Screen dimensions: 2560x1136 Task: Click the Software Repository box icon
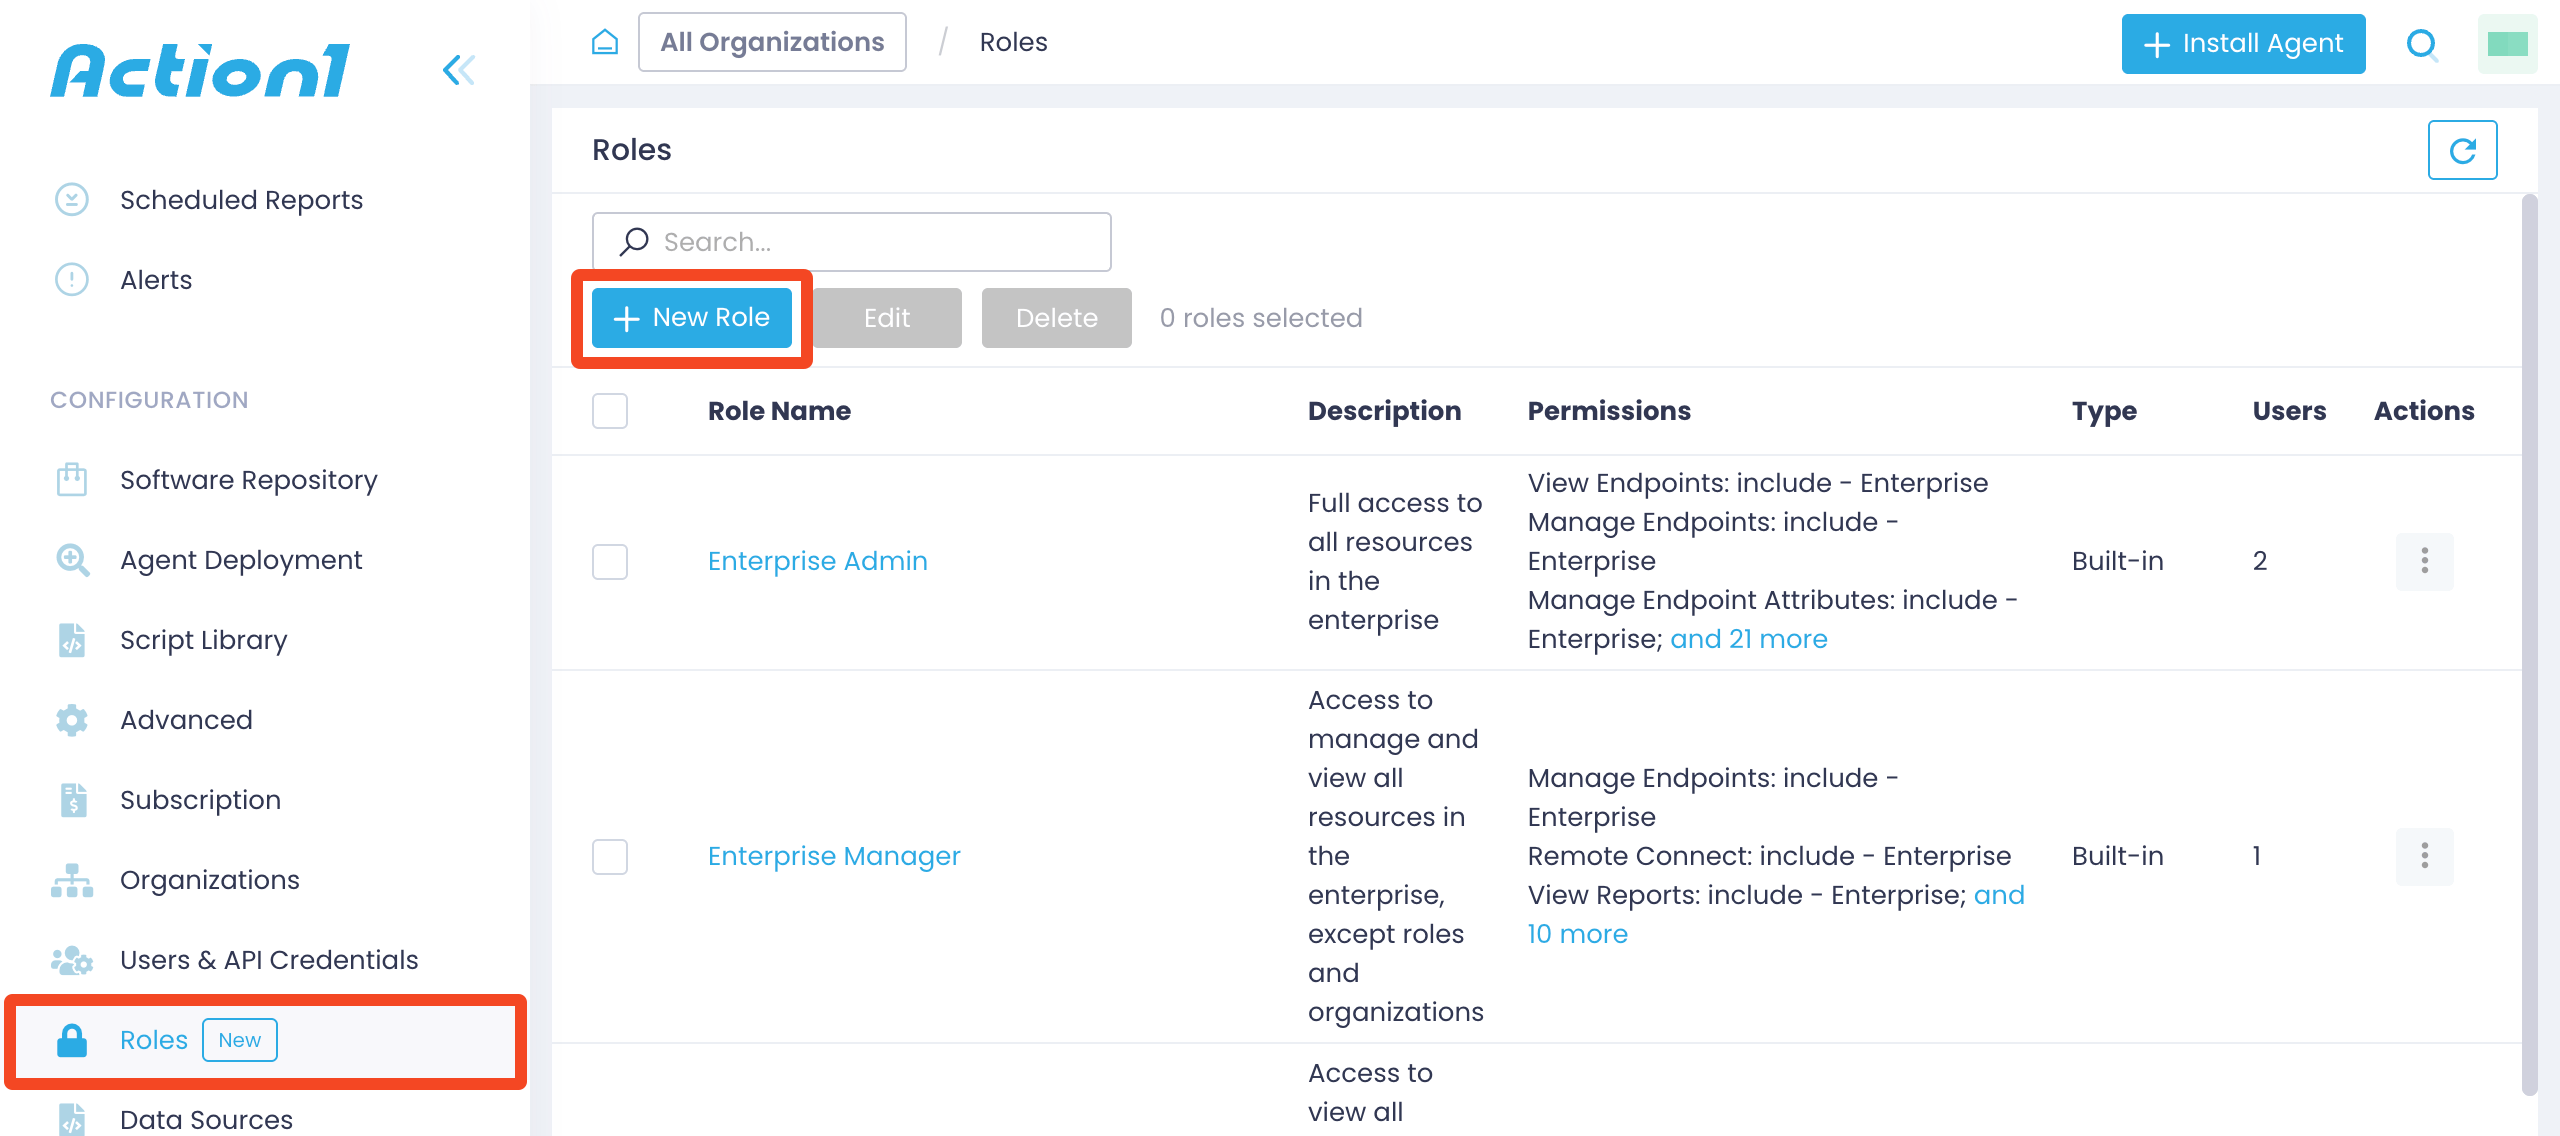click(72, 480)
